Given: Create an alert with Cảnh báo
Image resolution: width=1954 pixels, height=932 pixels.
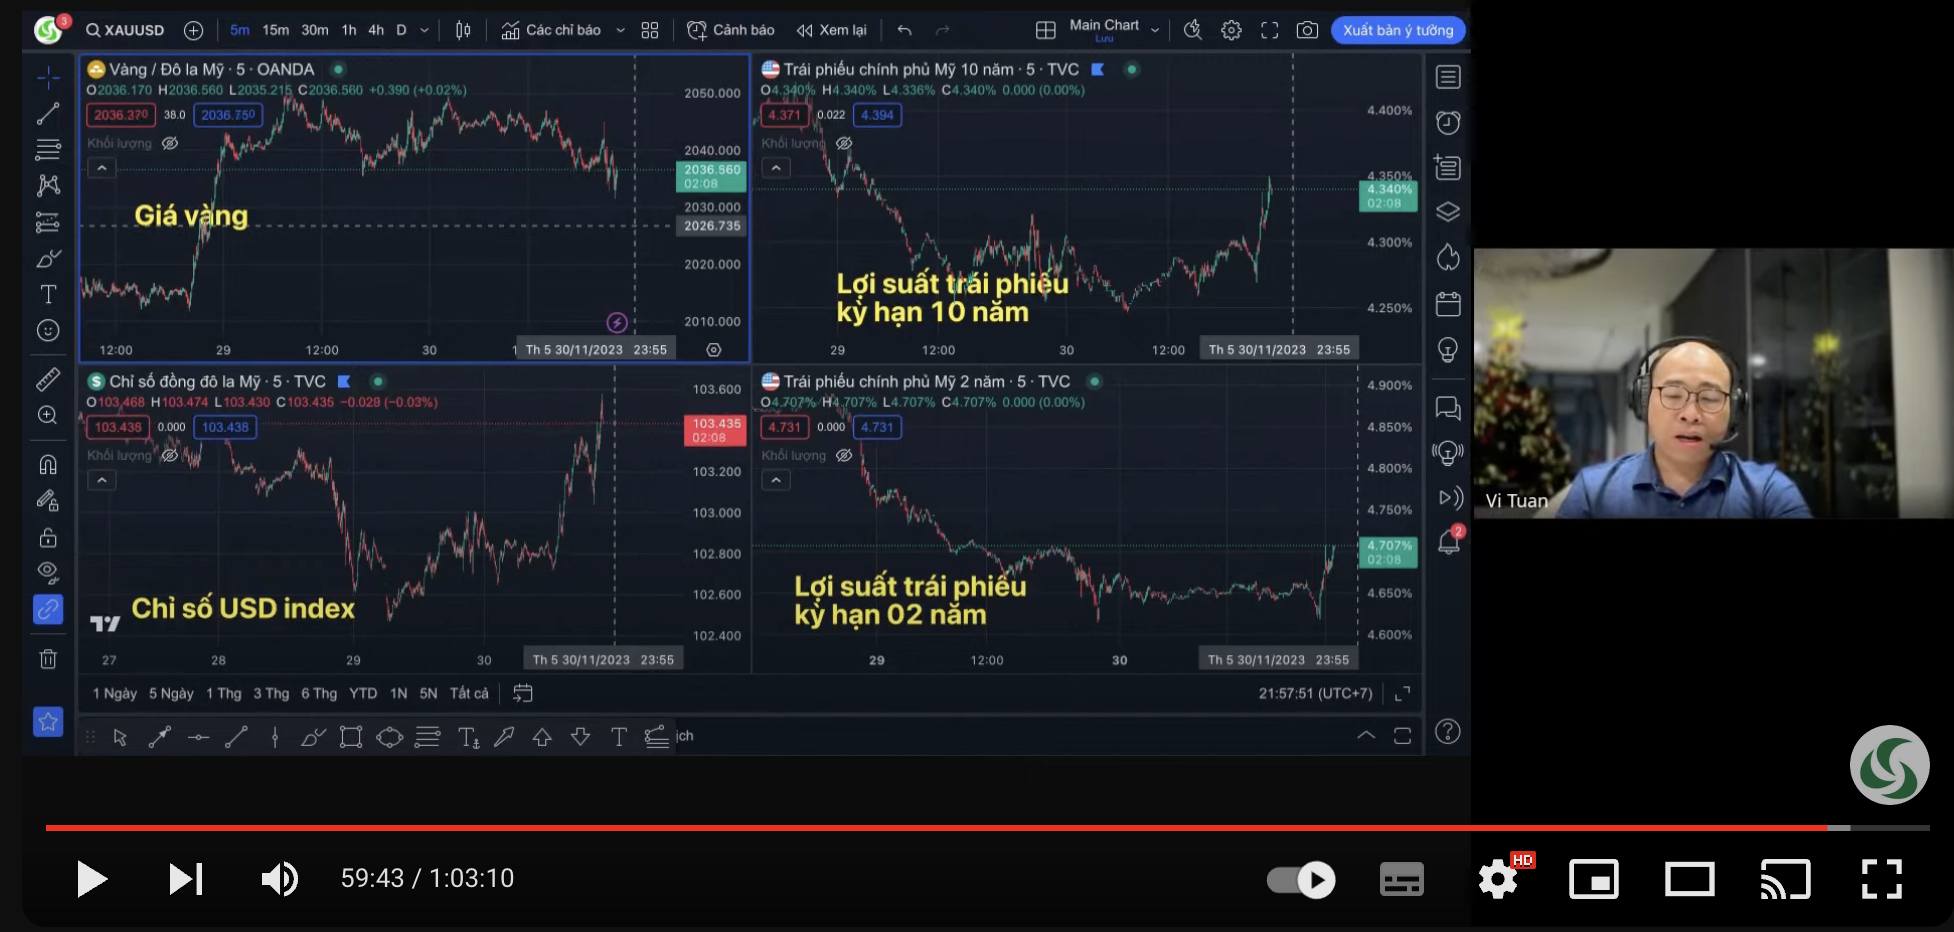Looking at the screenshot, I should [731, 30].
